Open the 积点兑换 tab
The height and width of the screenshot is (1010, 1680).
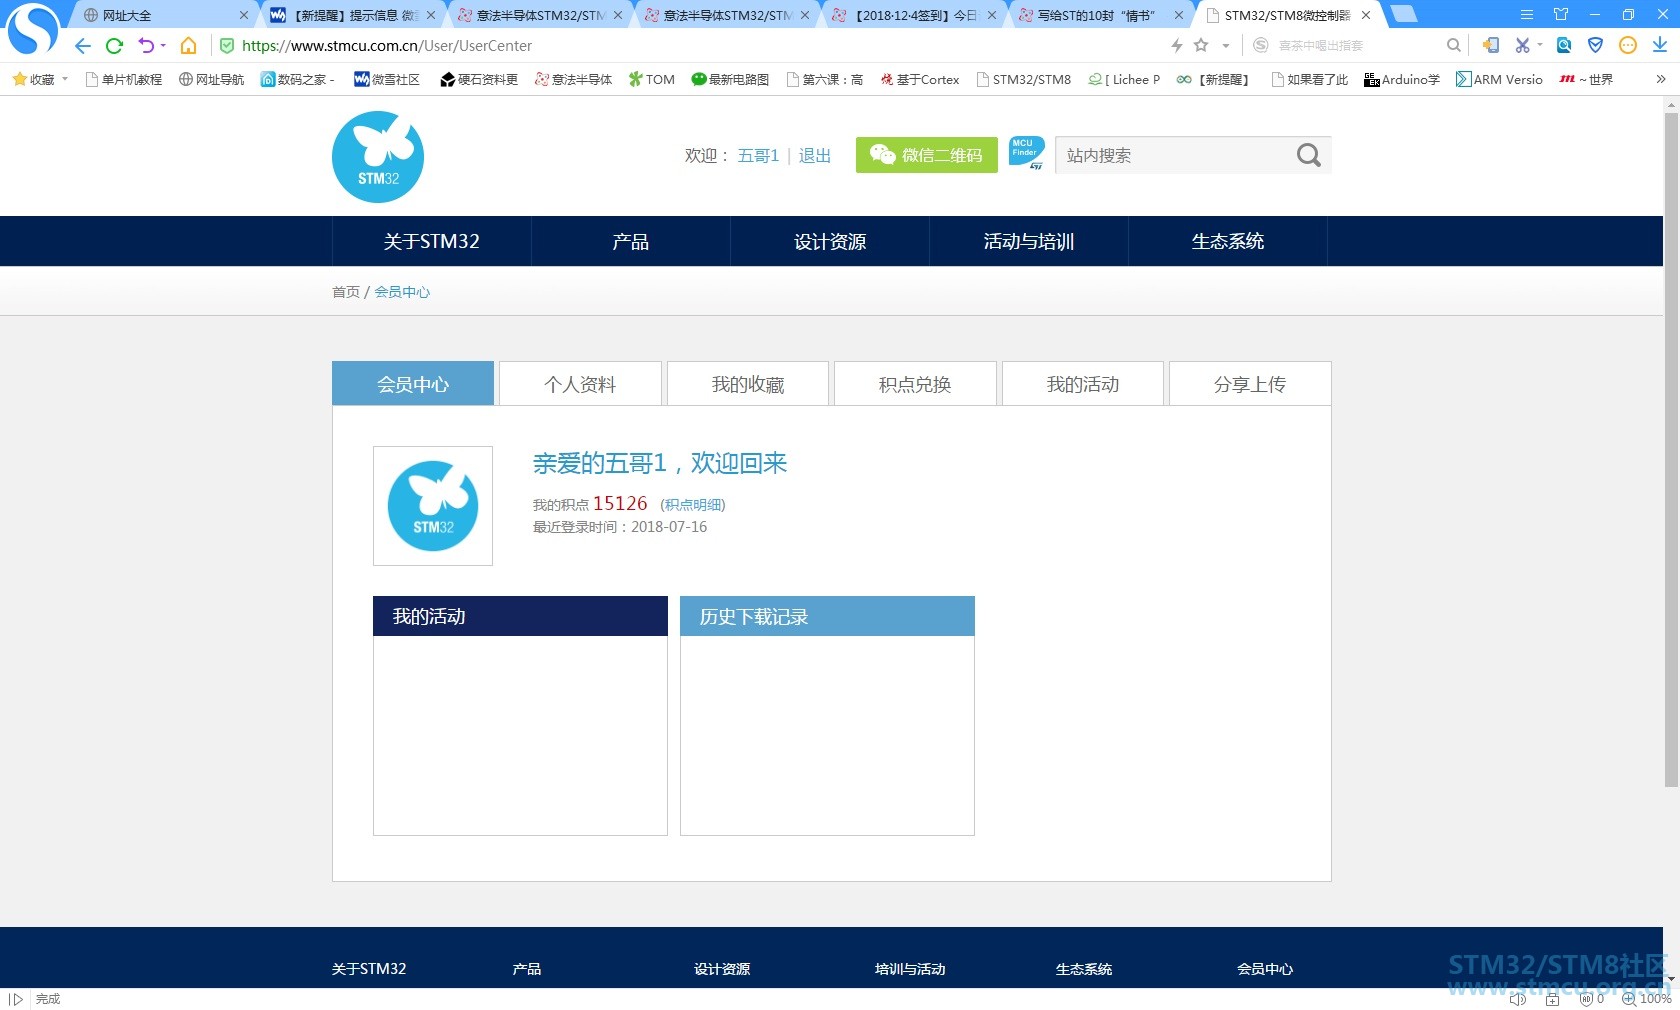click(915, 384)
